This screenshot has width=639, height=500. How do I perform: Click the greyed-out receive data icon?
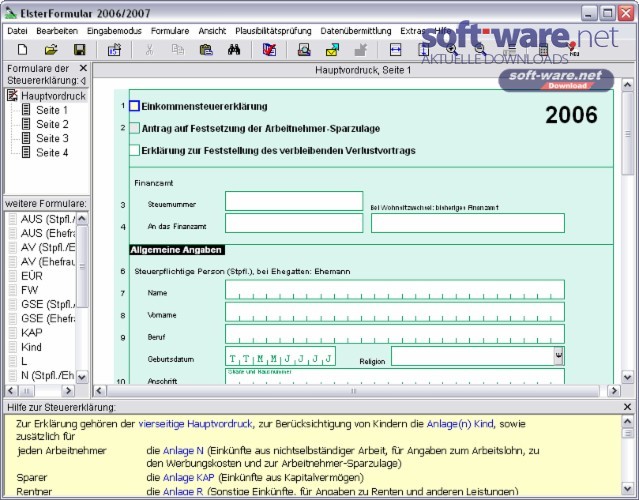click(361, 50)
